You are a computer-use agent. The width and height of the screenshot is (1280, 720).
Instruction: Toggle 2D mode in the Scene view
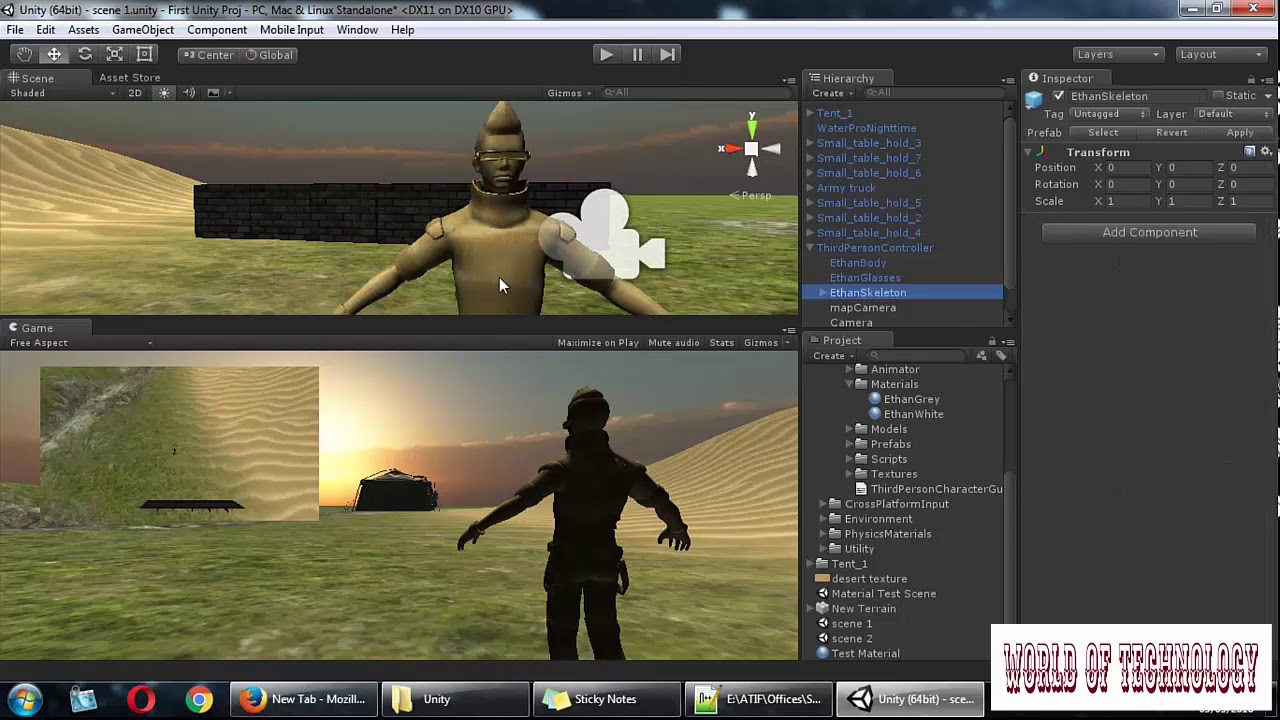coord(135,93)
